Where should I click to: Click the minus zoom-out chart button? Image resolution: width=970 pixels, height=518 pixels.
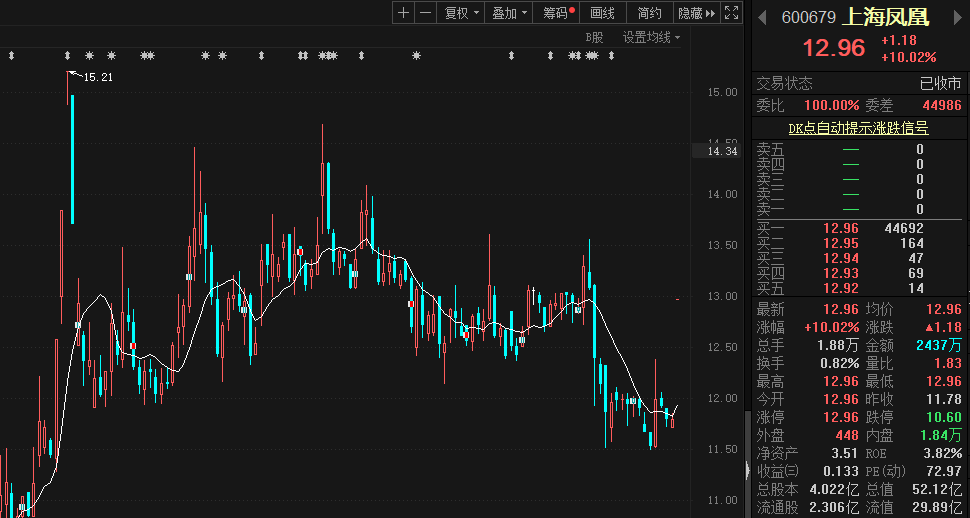[x=425, y=13]
